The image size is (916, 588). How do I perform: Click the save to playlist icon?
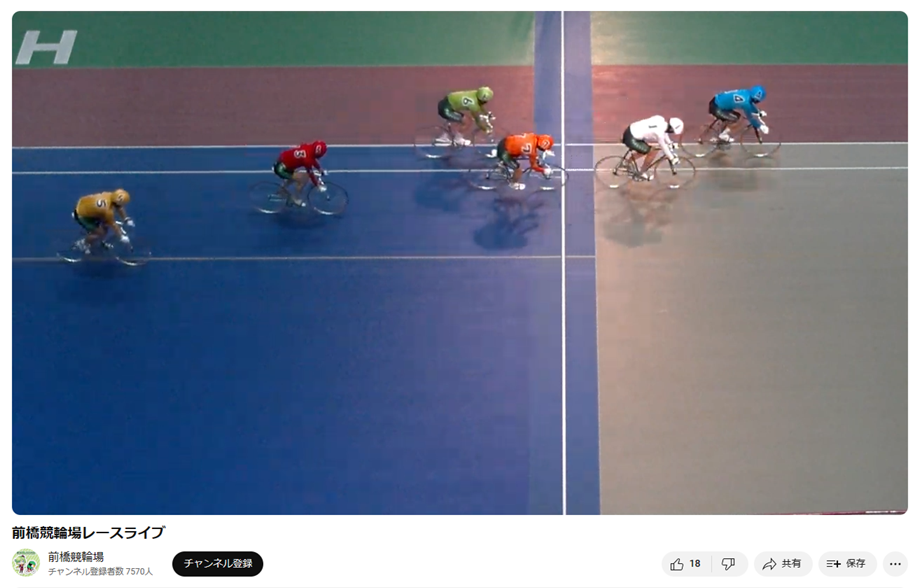(834, 564)
